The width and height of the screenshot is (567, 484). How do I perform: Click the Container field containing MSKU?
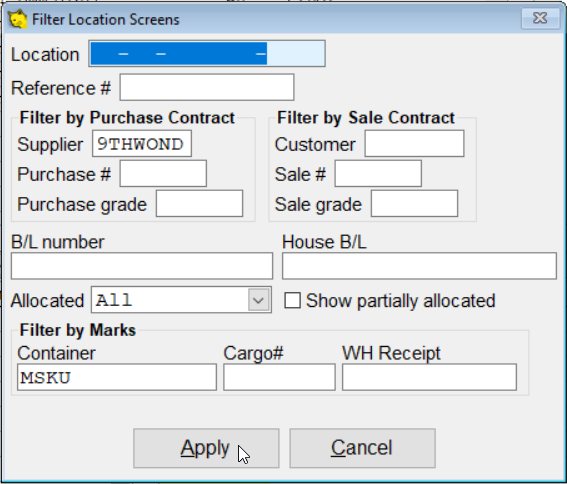(117, 377)
